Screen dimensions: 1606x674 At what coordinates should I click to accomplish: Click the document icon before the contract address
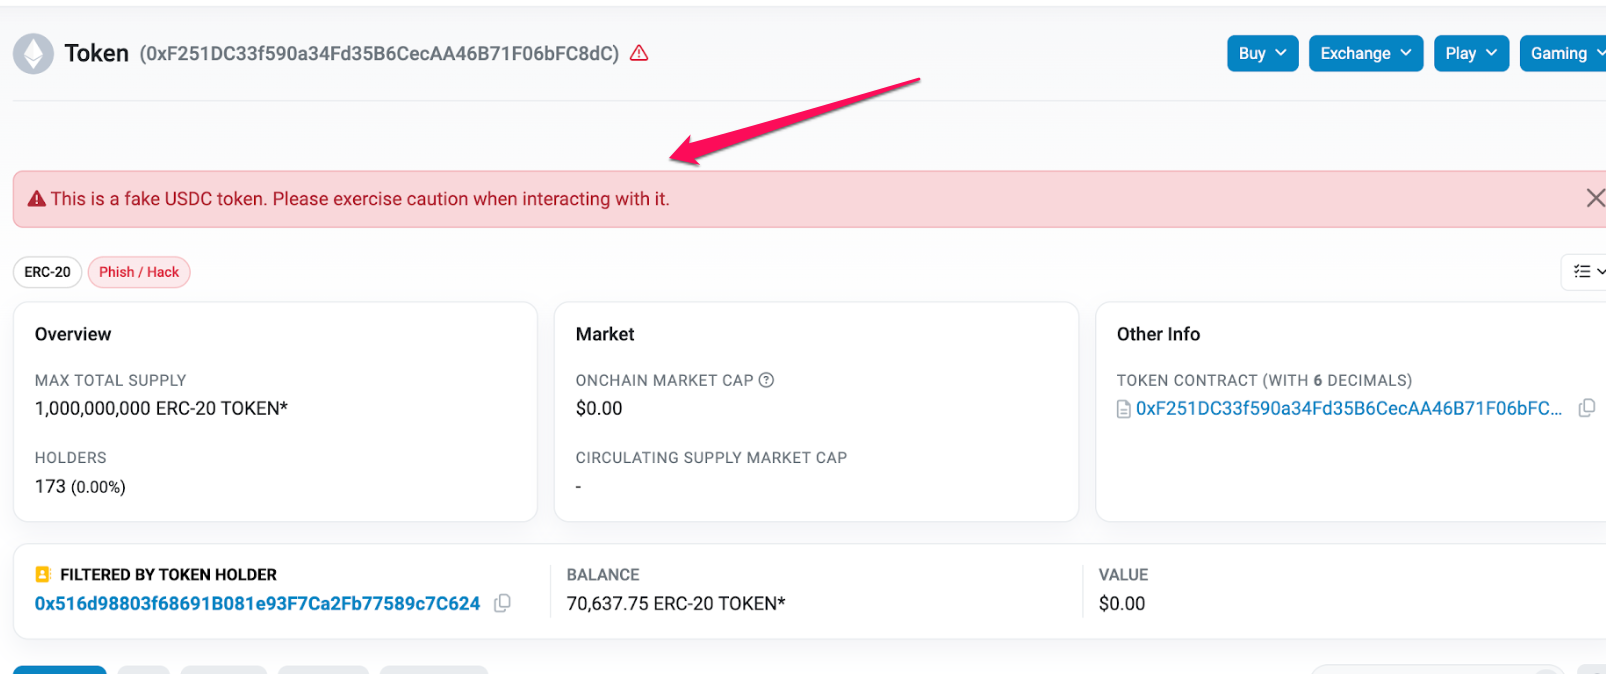(x=1123, y=408)
